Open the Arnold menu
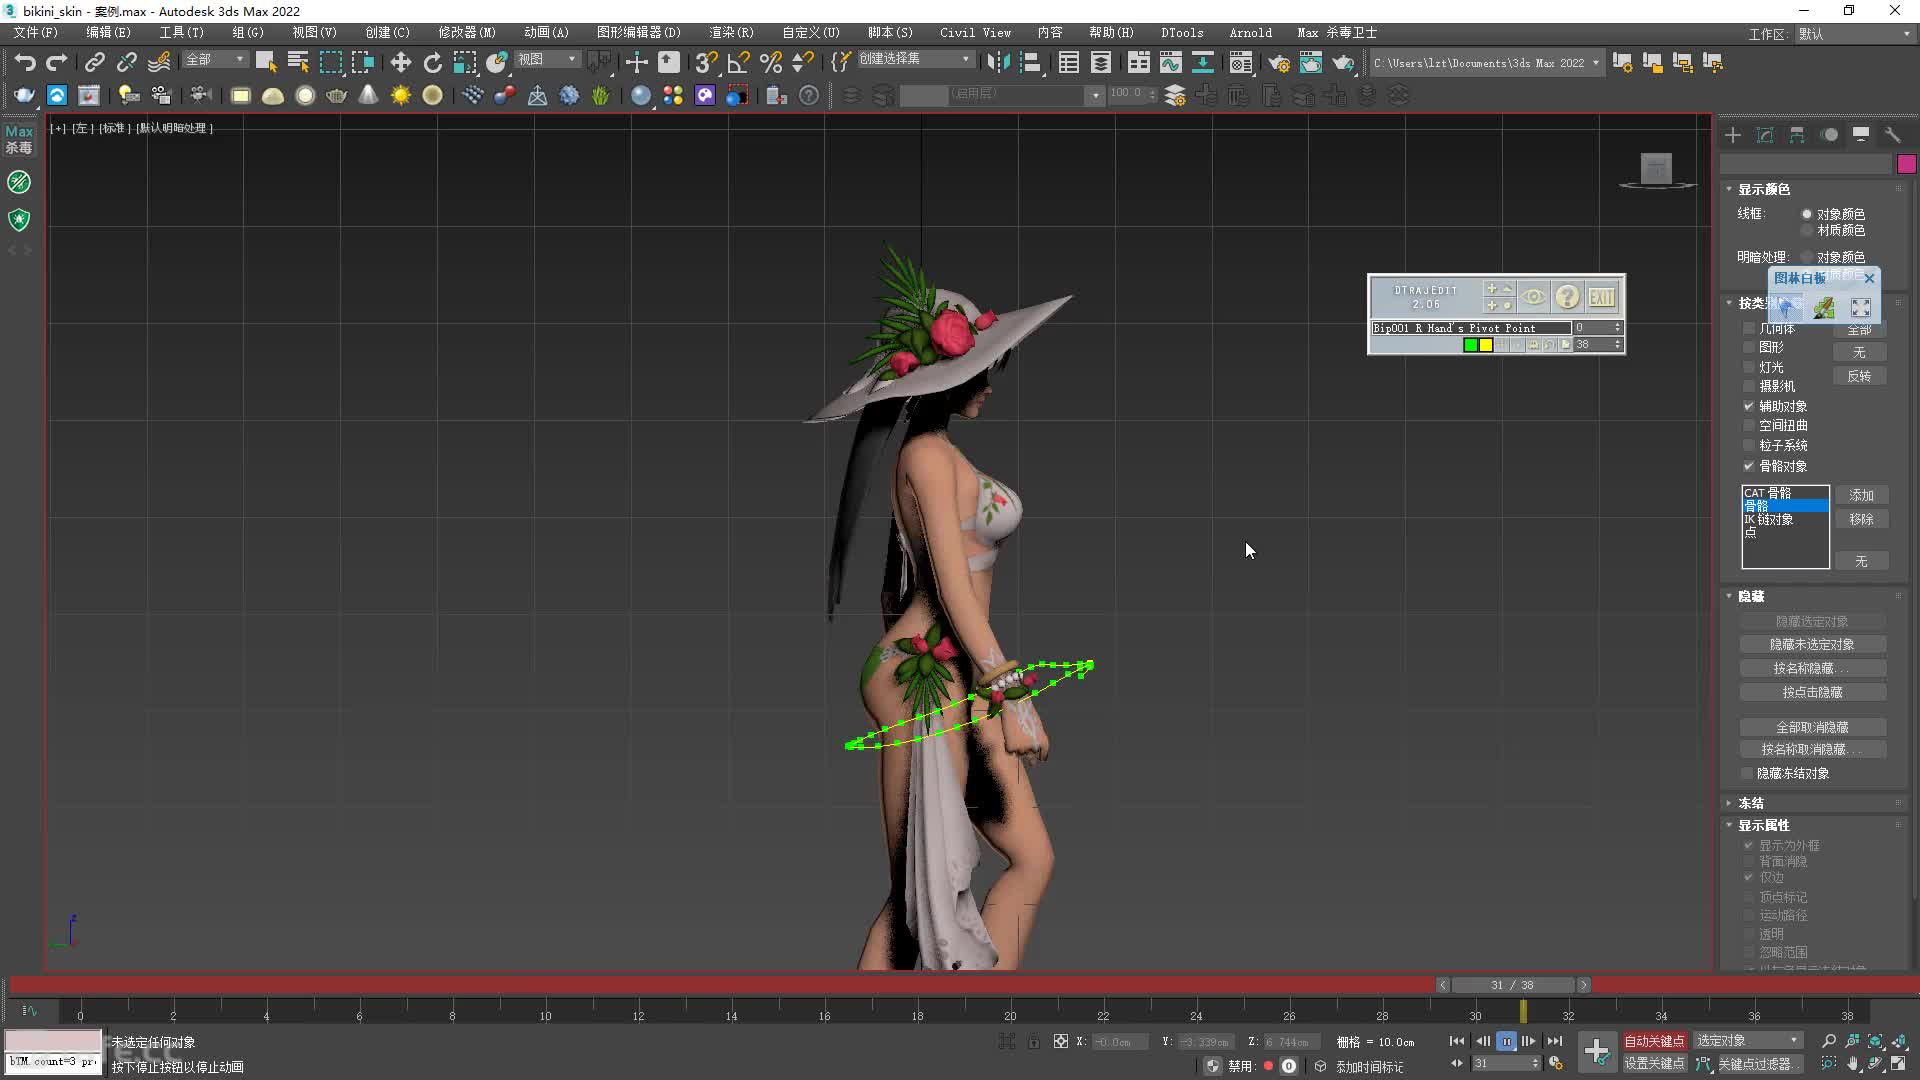This screenshot has width=1920, height=1080. [1250, 33]
